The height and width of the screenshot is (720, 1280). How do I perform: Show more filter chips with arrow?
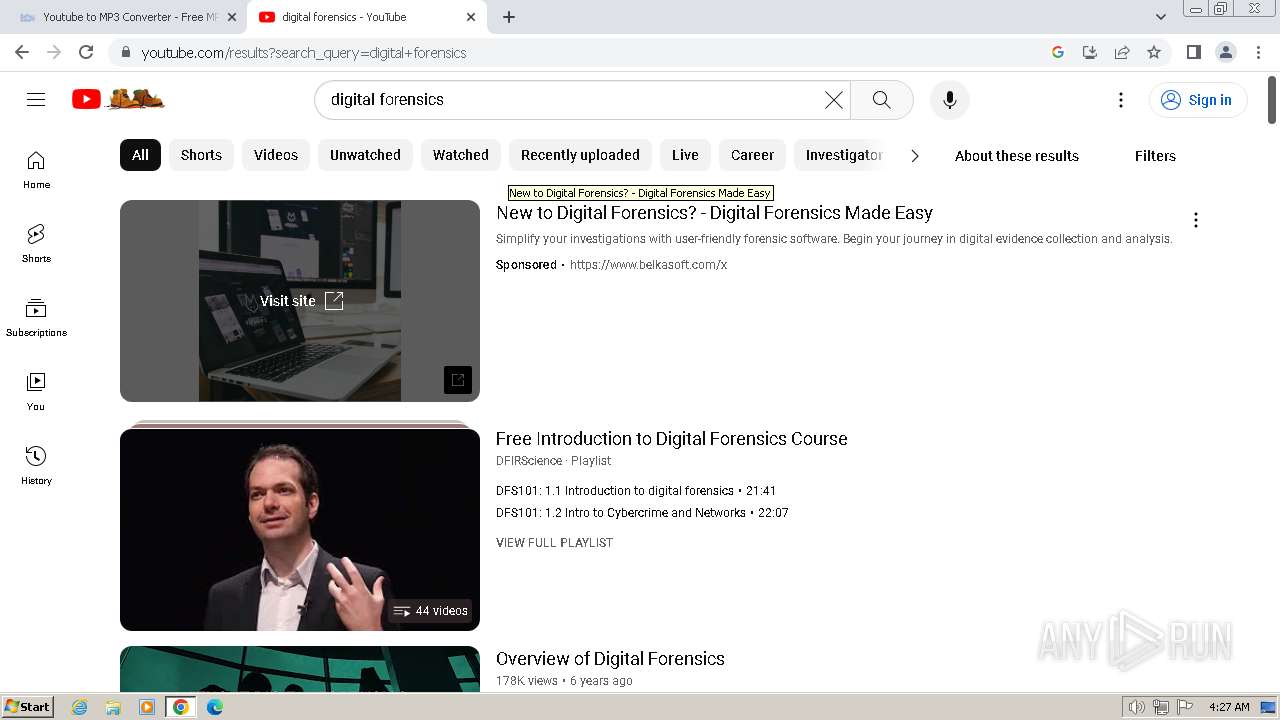click(914, 155)
